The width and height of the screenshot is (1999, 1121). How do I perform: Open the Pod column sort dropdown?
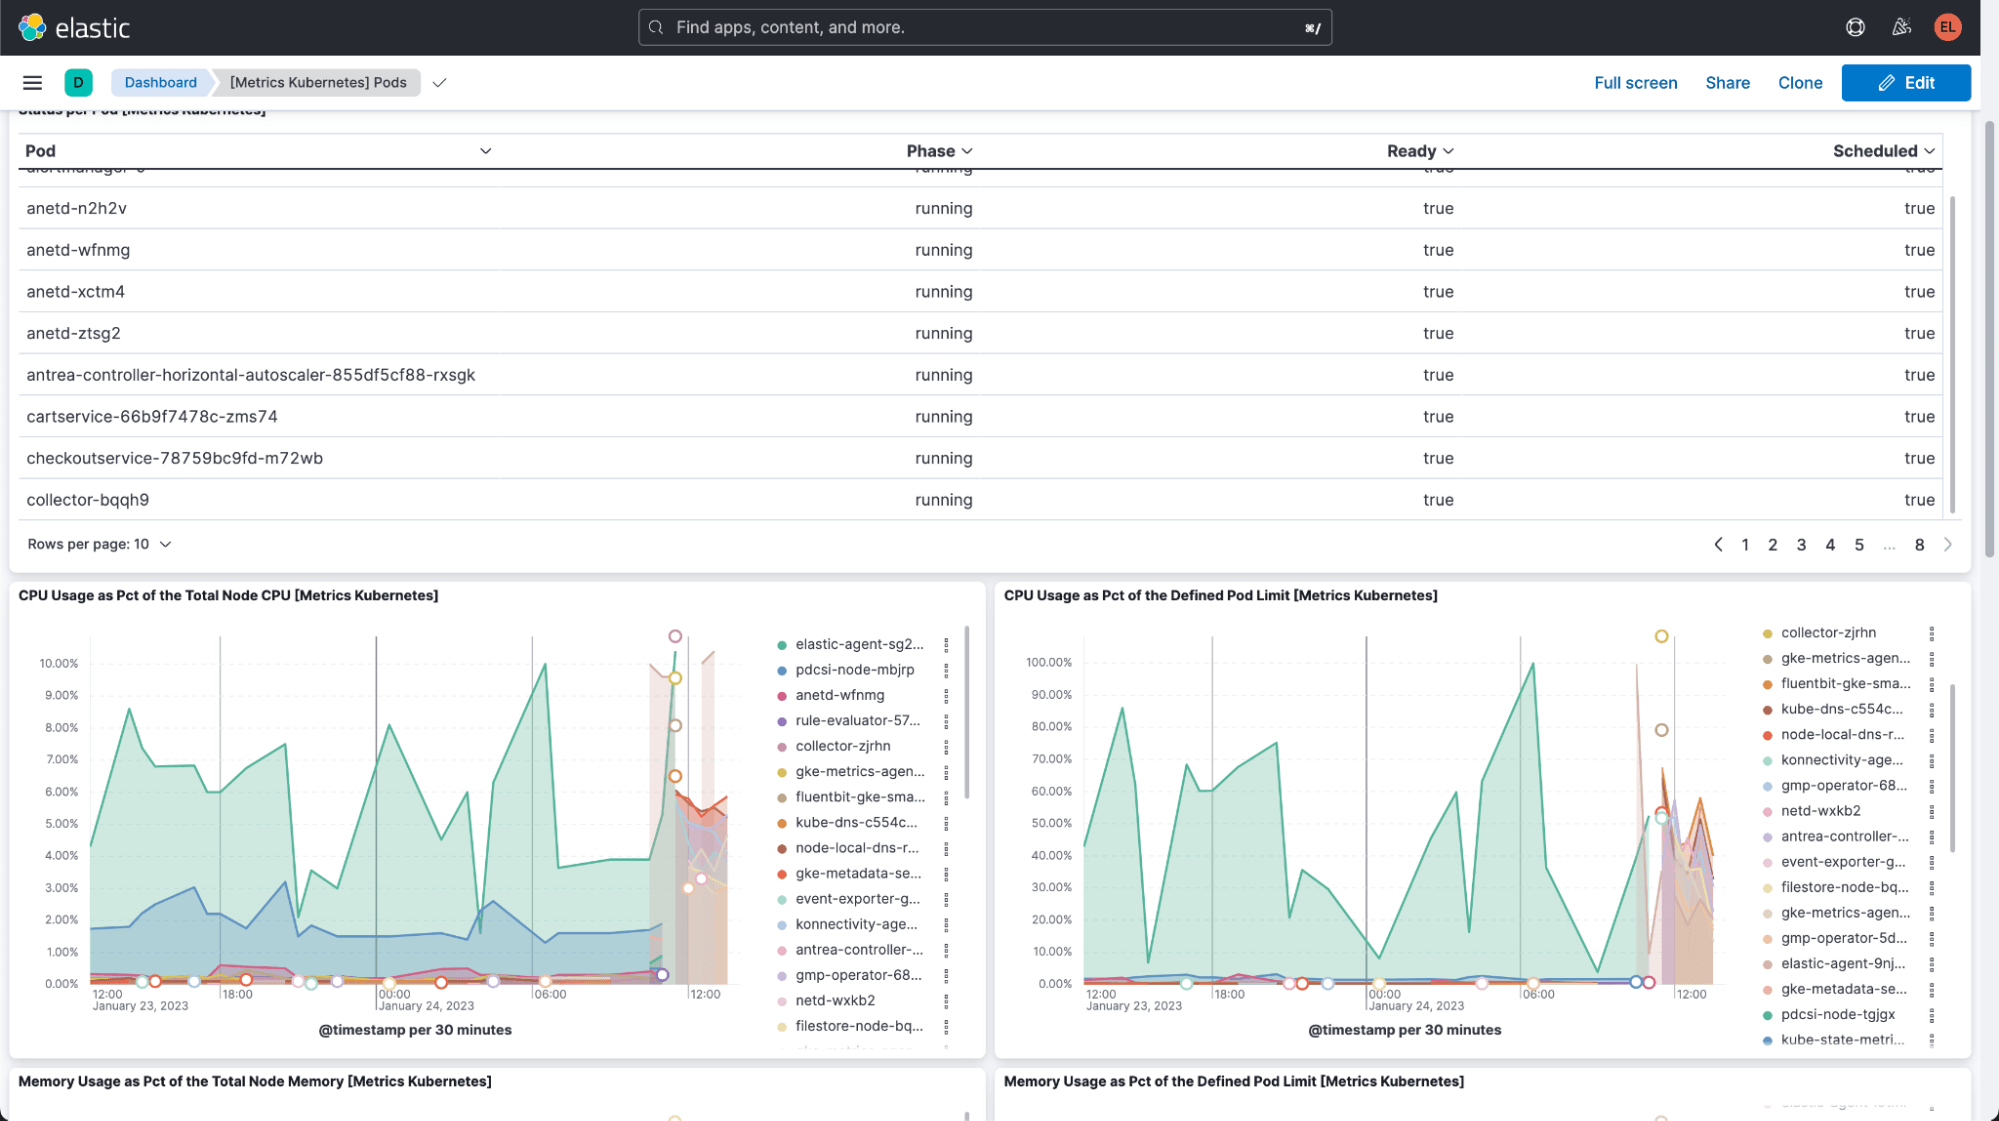coord(486,150)
